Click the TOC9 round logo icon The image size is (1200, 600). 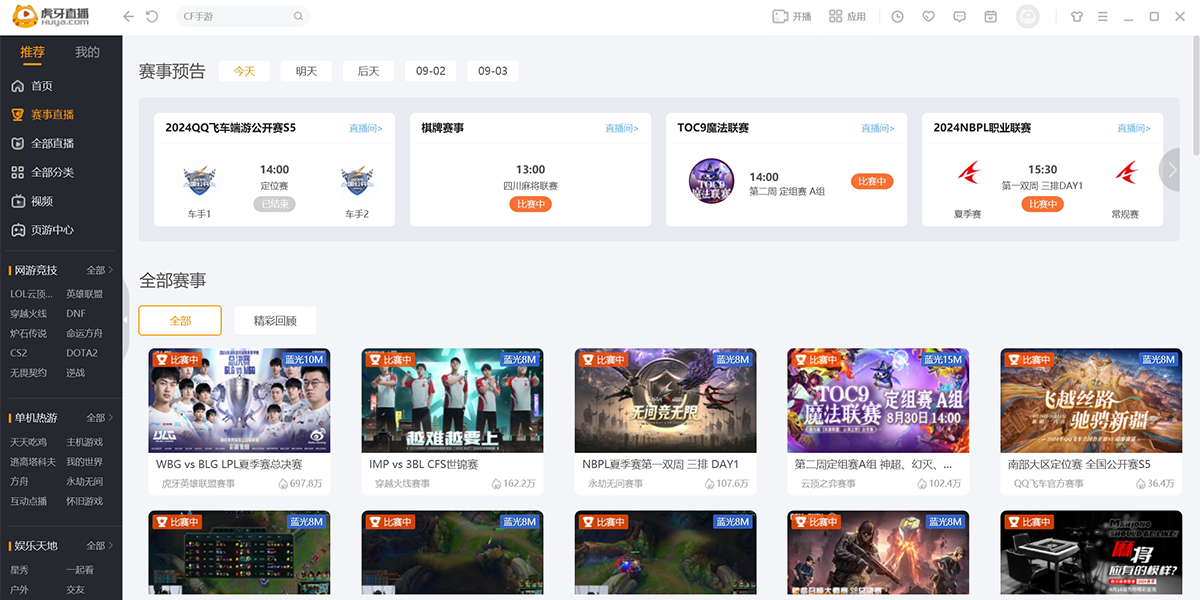click(x=711, y=181)
